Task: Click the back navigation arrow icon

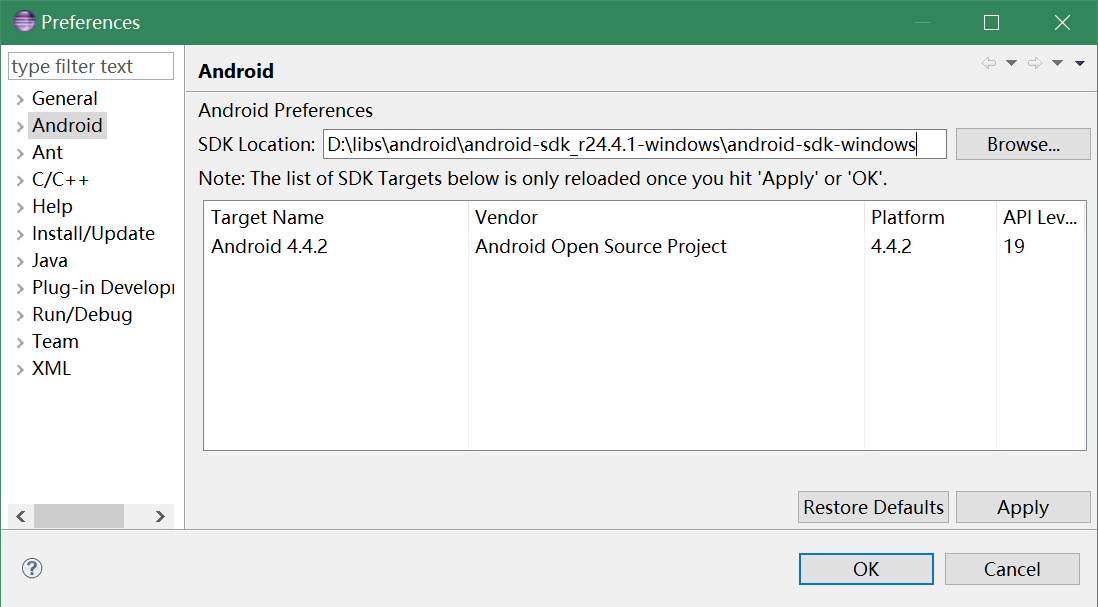Action: coord(989,64)
